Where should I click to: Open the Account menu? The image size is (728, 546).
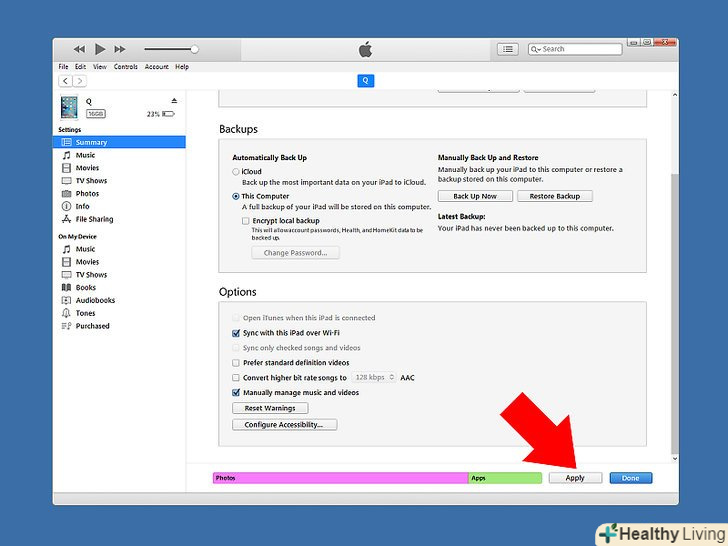[x=157, y=67]
